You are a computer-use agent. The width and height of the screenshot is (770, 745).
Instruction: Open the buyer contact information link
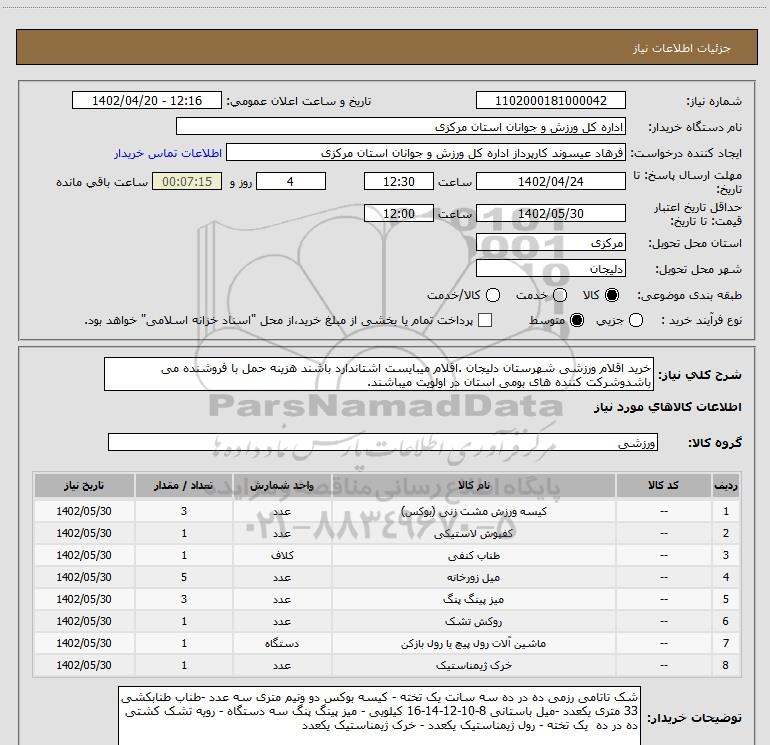[168, 153]
